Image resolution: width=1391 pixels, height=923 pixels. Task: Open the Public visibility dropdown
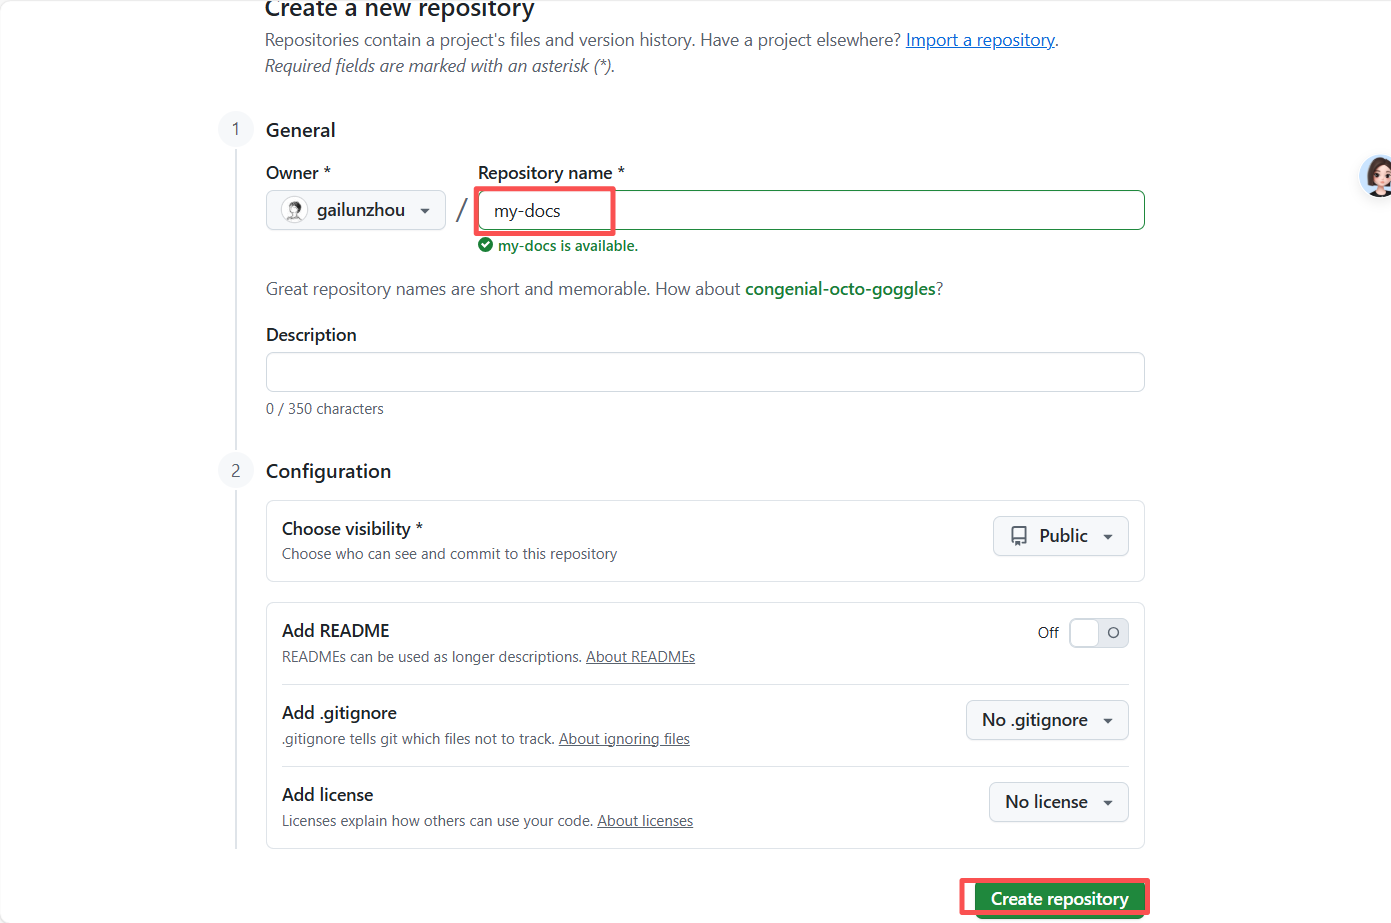(1060, 536)
